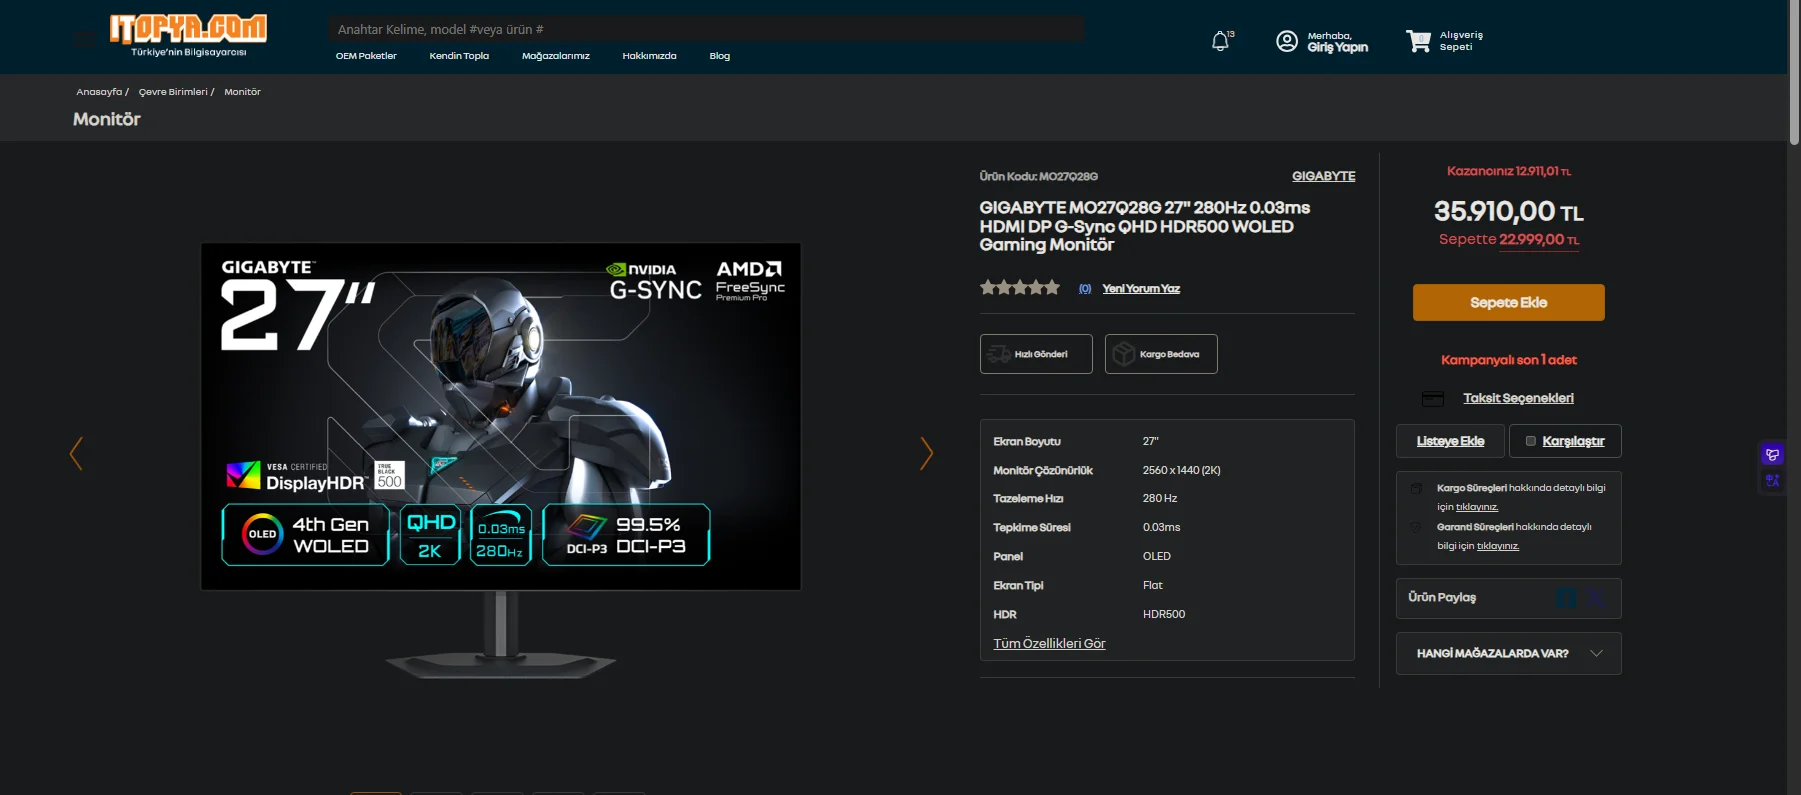Click the price 35.910,00 TL
1801x795 pixels.
click(1508, 211)
